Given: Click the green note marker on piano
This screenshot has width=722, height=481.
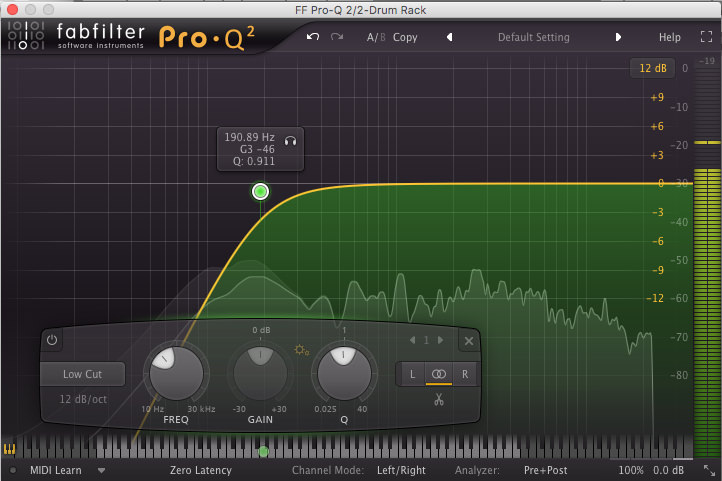Looking at the screenshot, I should pyautogui.click(x=263, y=452).
